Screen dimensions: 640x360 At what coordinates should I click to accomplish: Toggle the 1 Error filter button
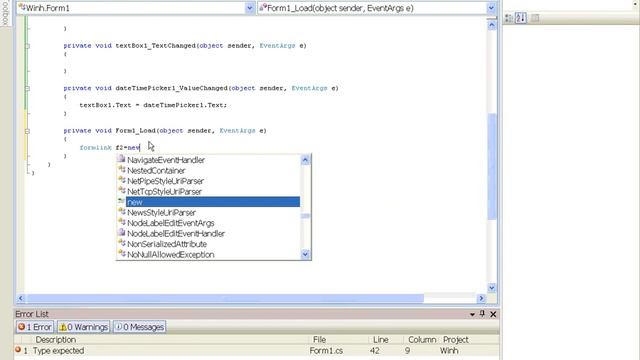35,327
